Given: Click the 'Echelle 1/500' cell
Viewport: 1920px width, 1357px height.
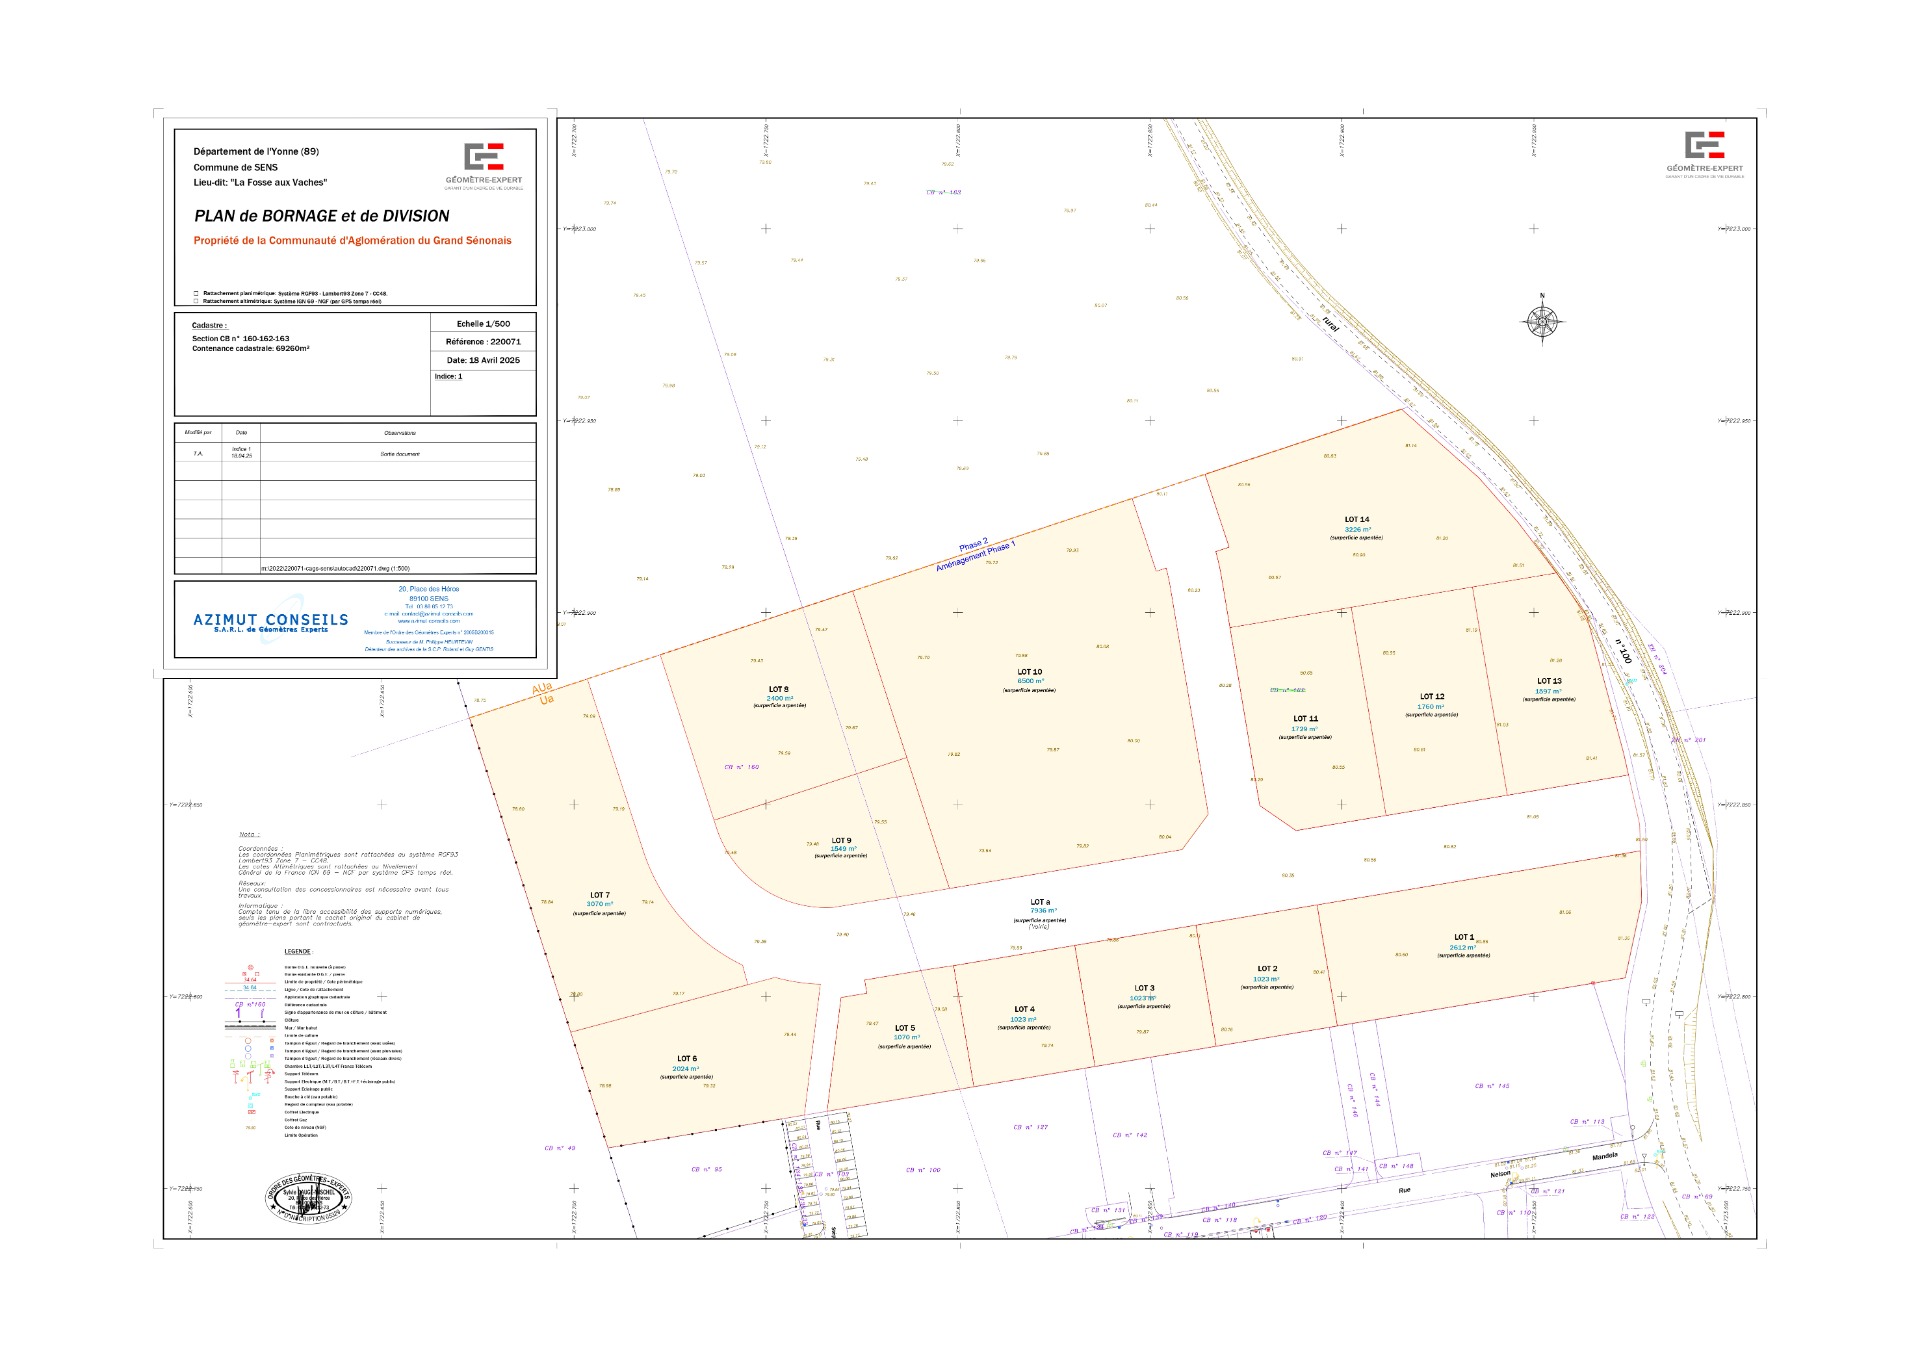Looking at the screenshot, I should click(483, 324).
